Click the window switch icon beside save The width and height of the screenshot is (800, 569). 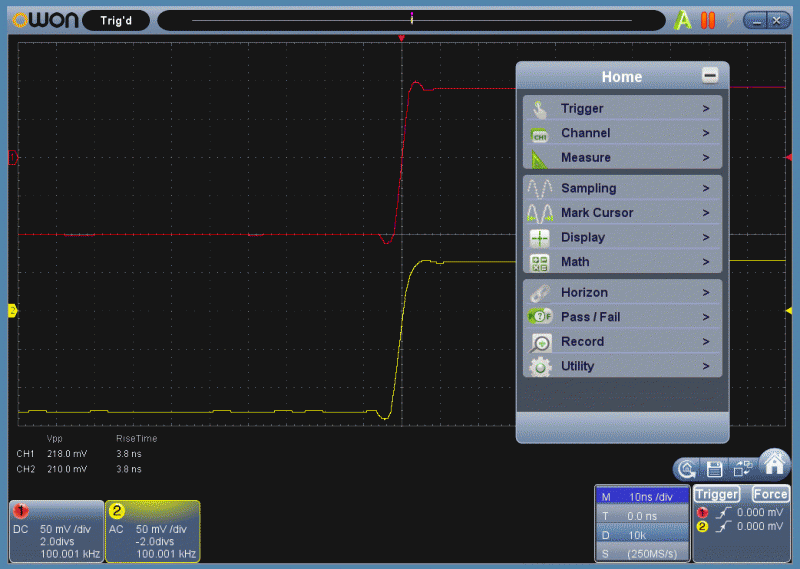click(742, 468)
